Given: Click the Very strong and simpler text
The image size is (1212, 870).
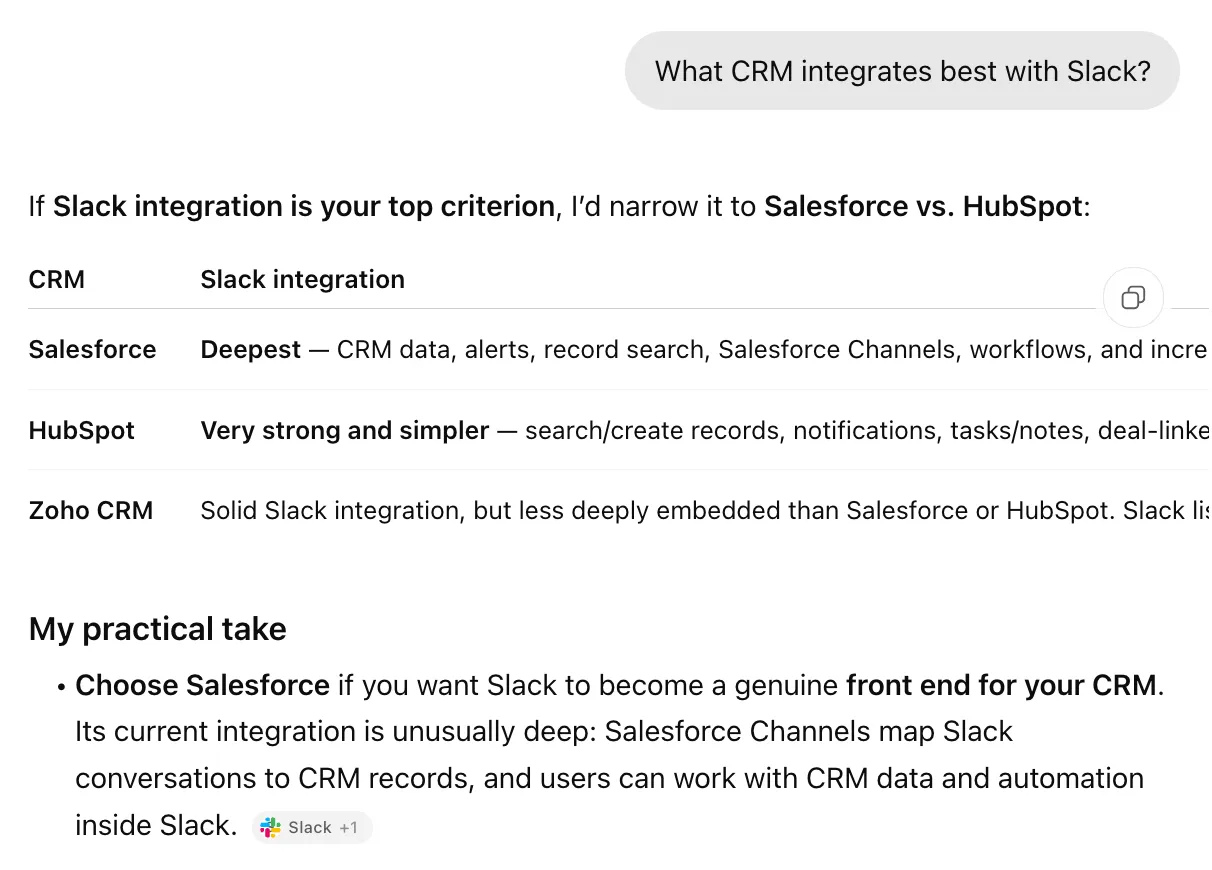Looking at the screenshot, I should (x=345, y=431).
